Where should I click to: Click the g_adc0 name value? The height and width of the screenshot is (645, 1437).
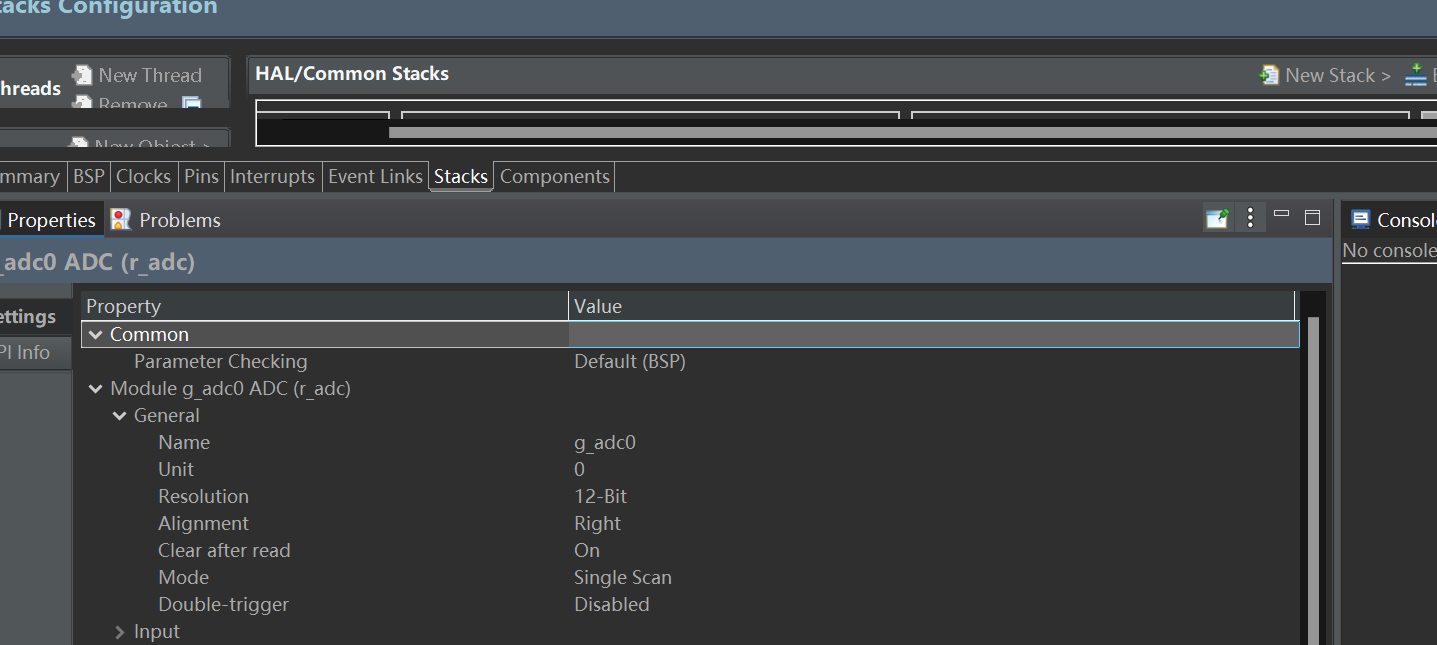pyautogui.click(x=605, y=443)
